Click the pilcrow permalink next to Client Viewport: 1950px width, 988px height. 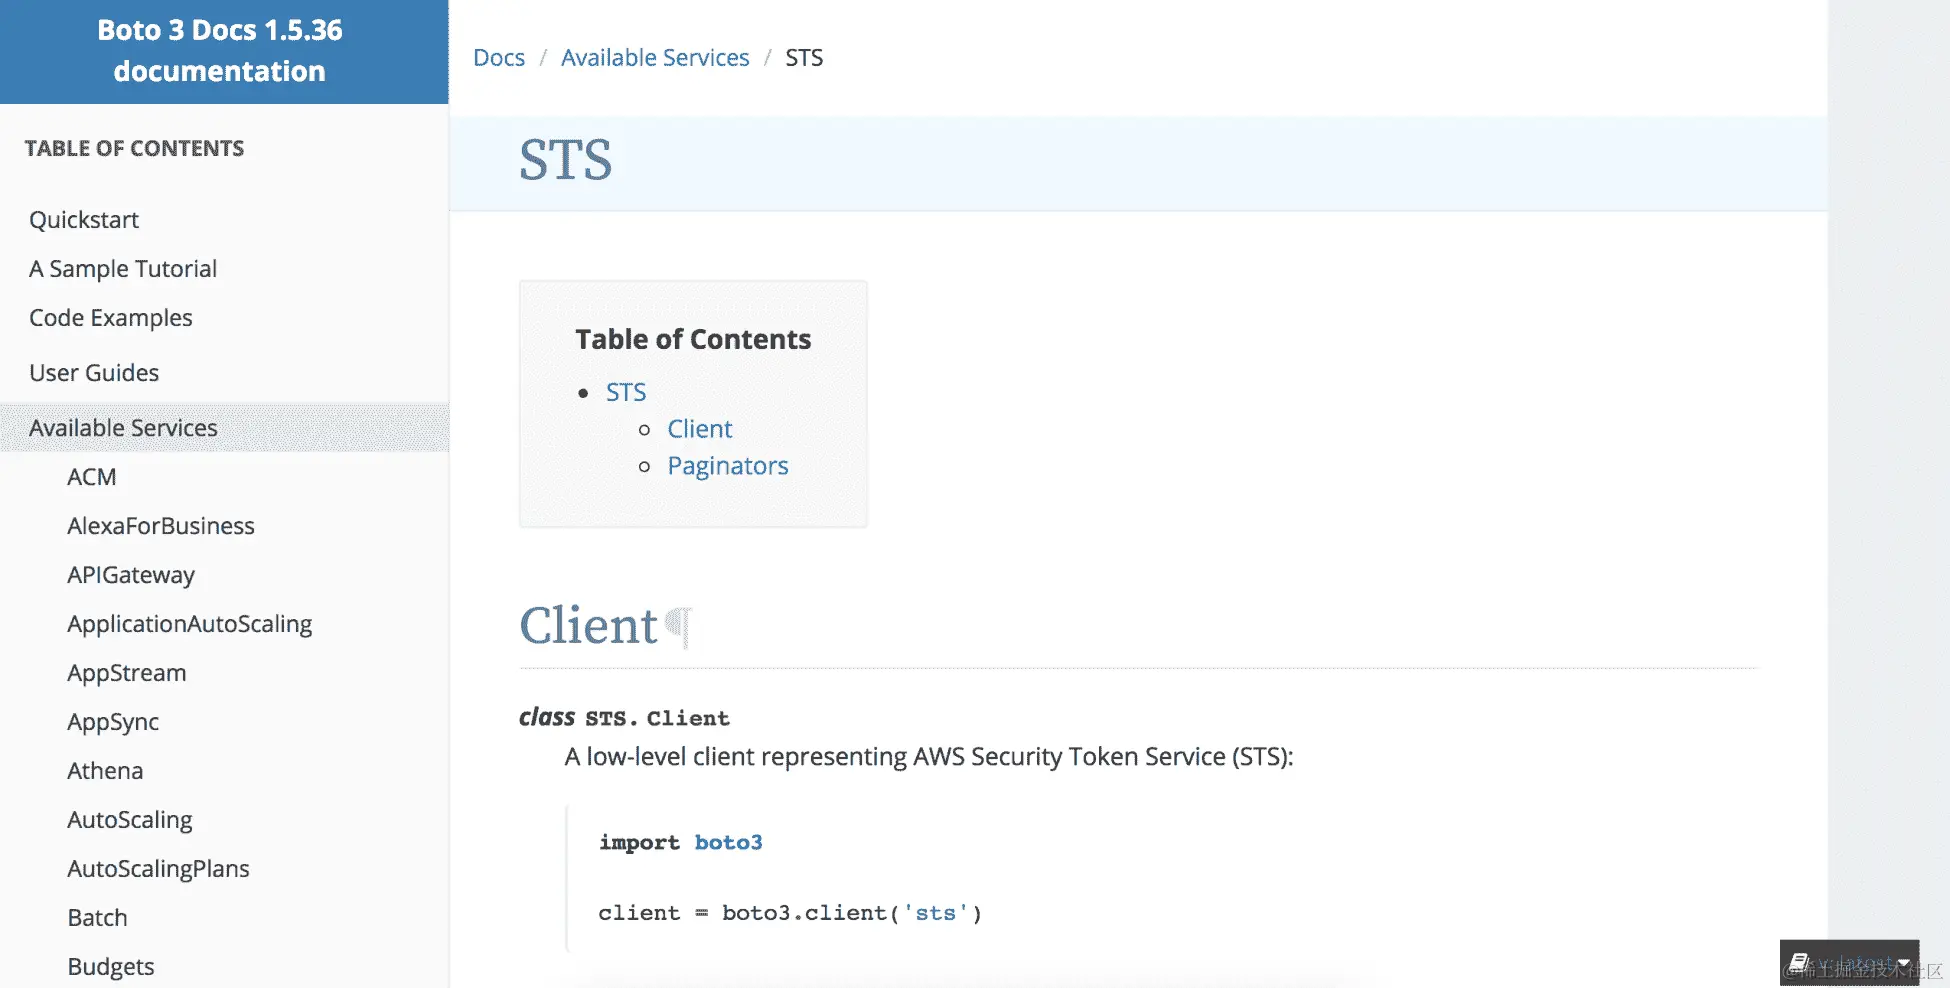click(x=679, y=626)
